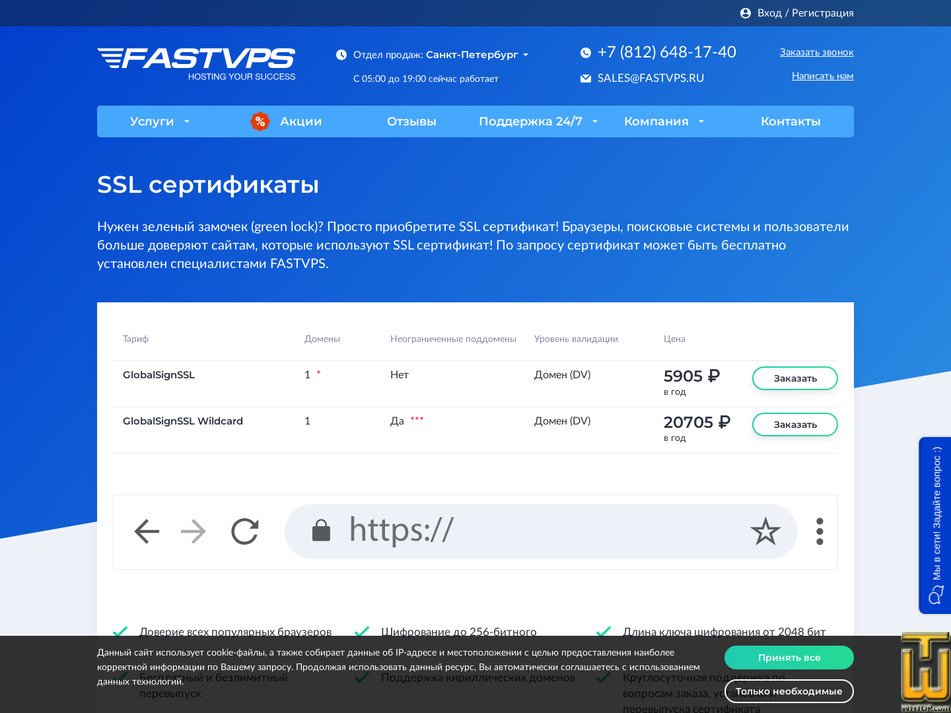Viewport: 951px width, 713px height.
Task: Click the SALES@FASTVPS.RU email address
Action: tap(651, 78)
